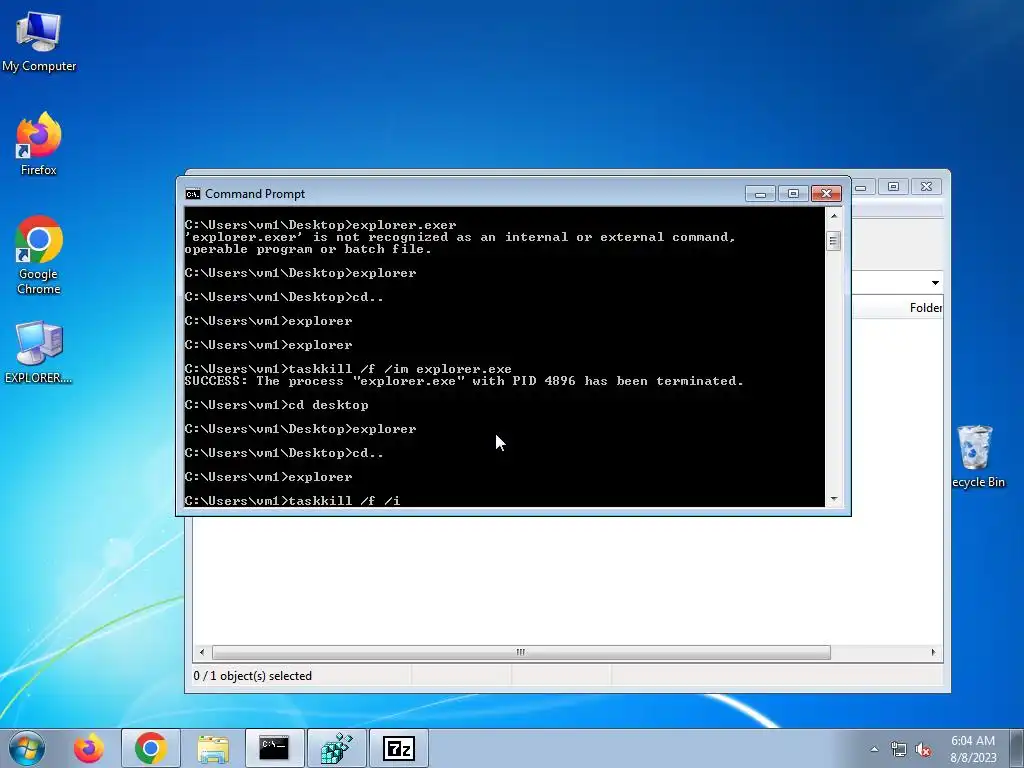The height and width of the screenshot is (768, 1024).
Task: Open the network status tray icon
Action: [899, 750]
